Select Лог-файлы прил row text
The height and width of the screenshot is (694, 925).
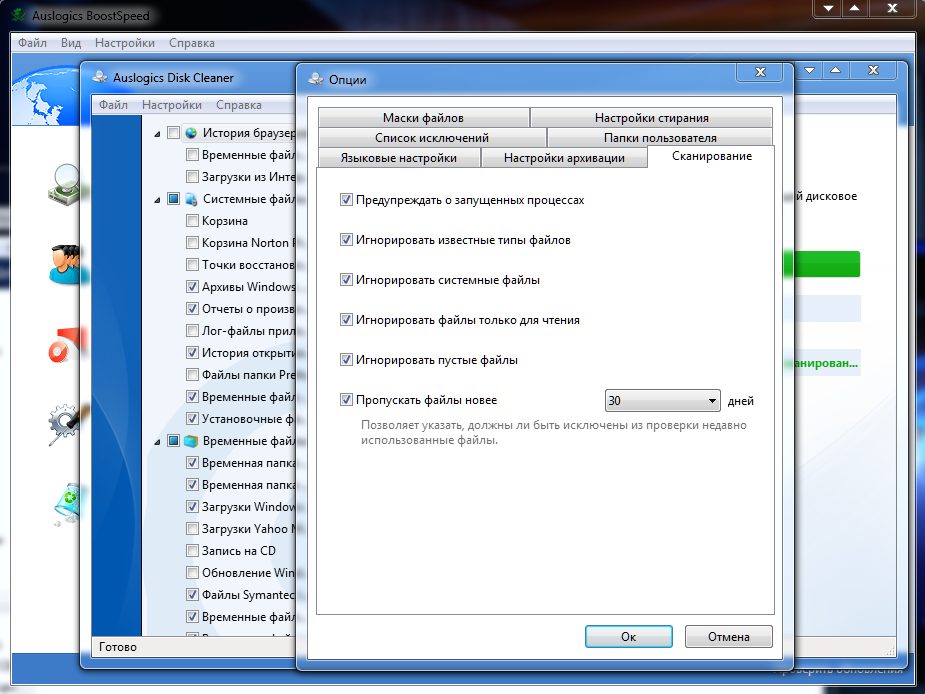point(248,331)
